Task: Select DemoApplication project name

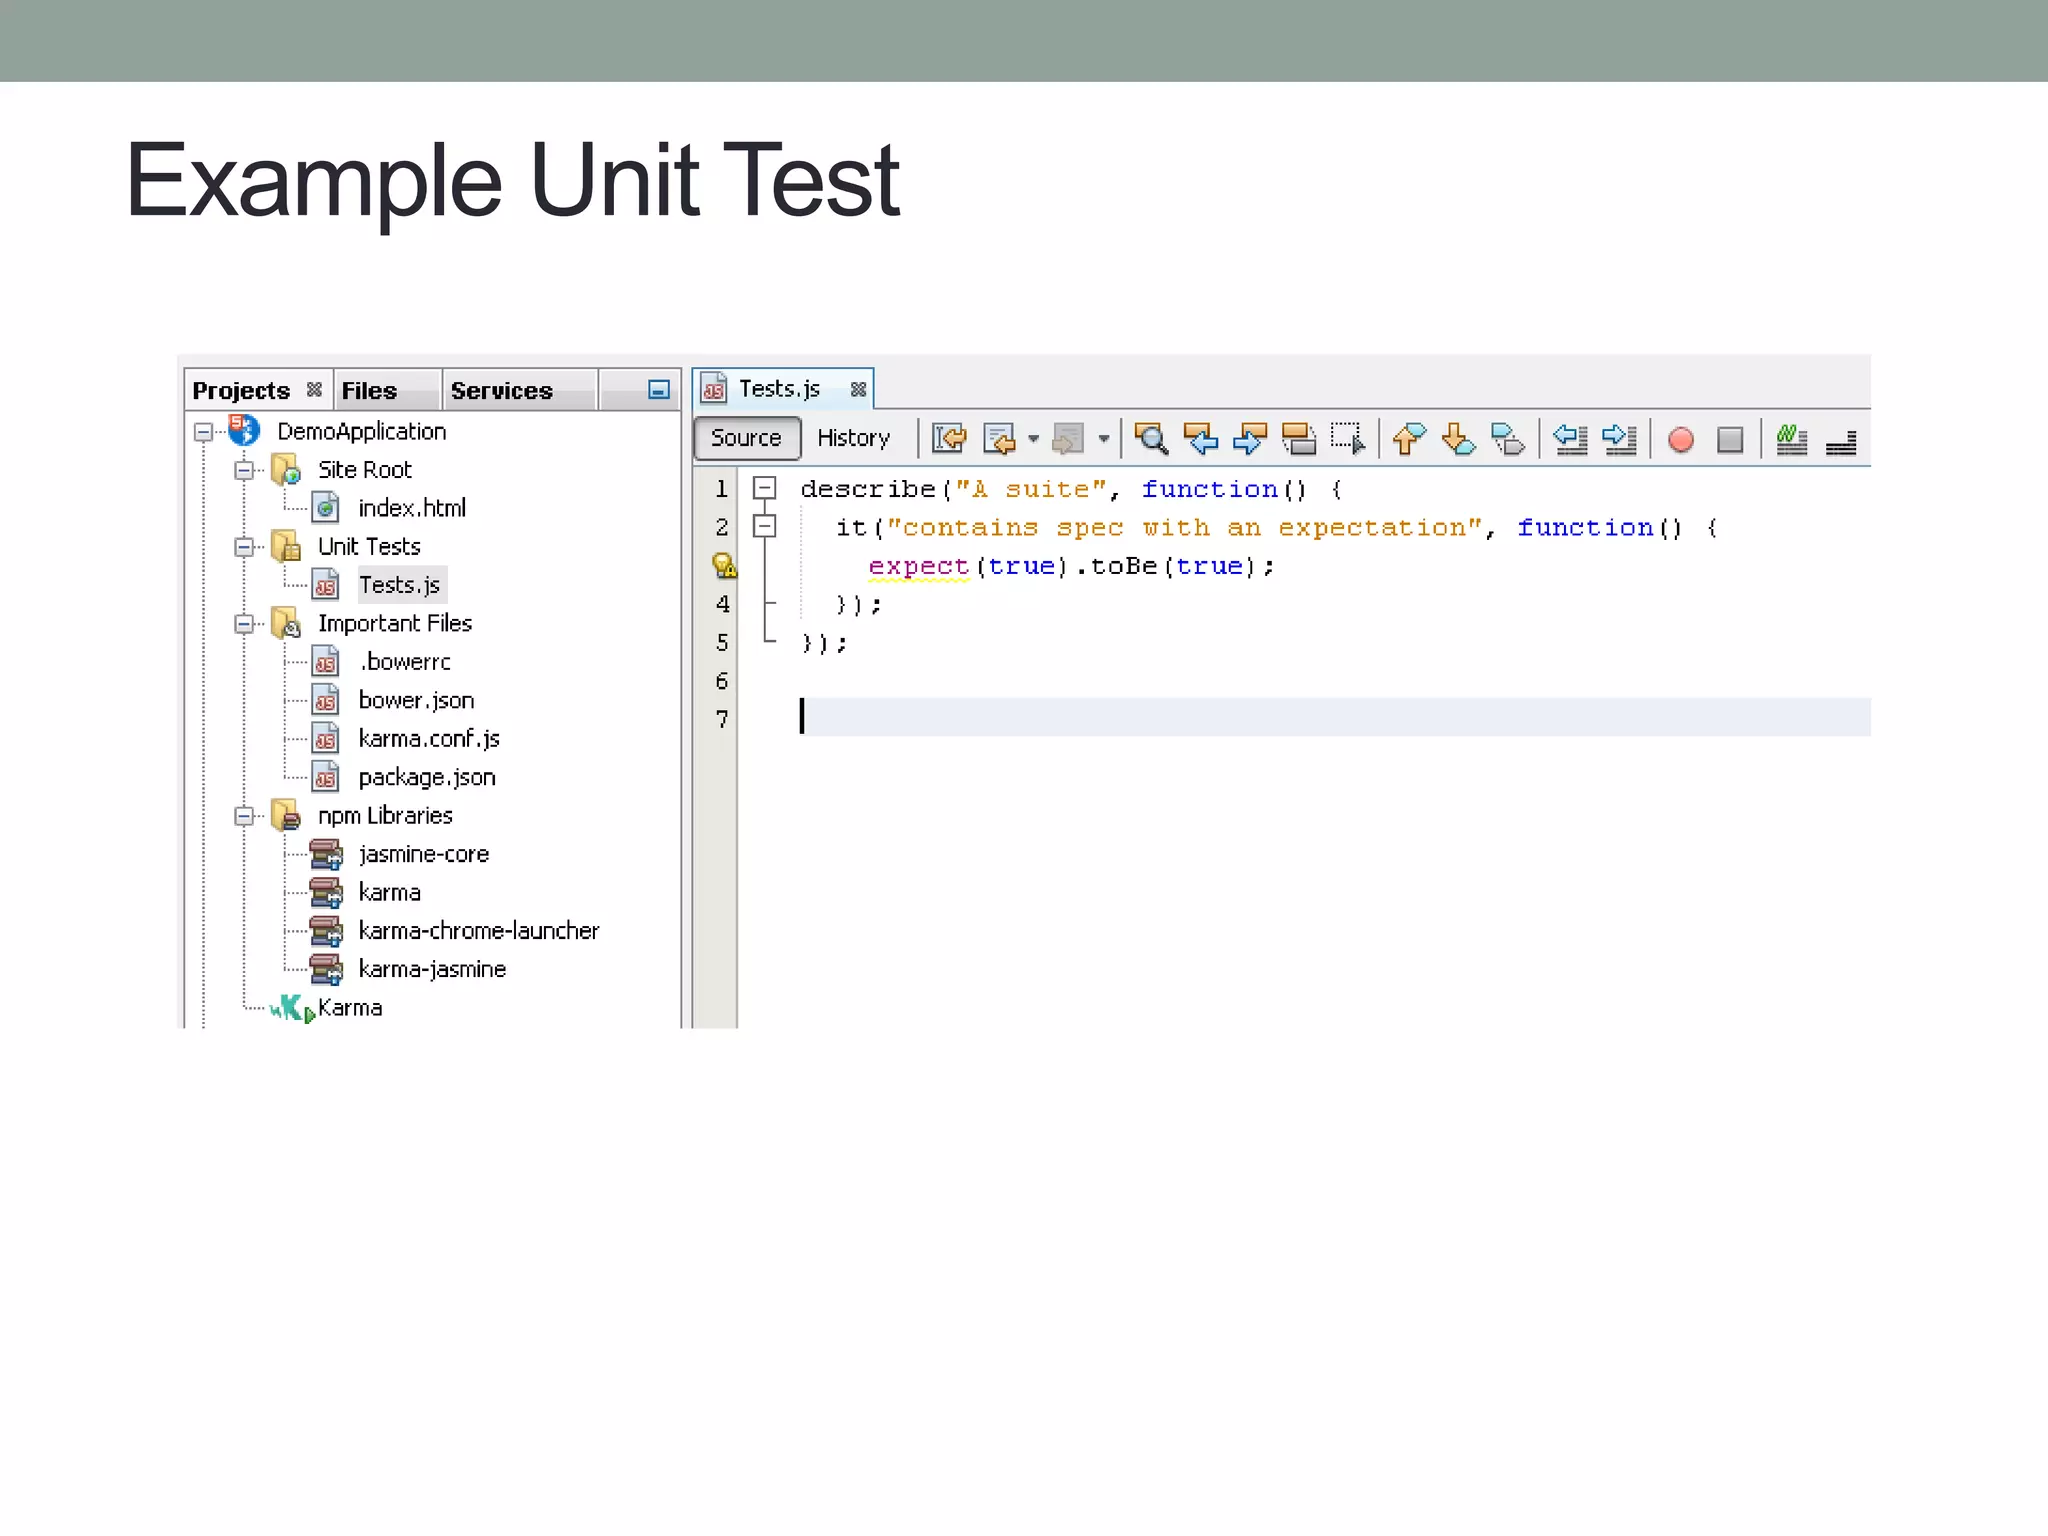Action: pos(362,431)
